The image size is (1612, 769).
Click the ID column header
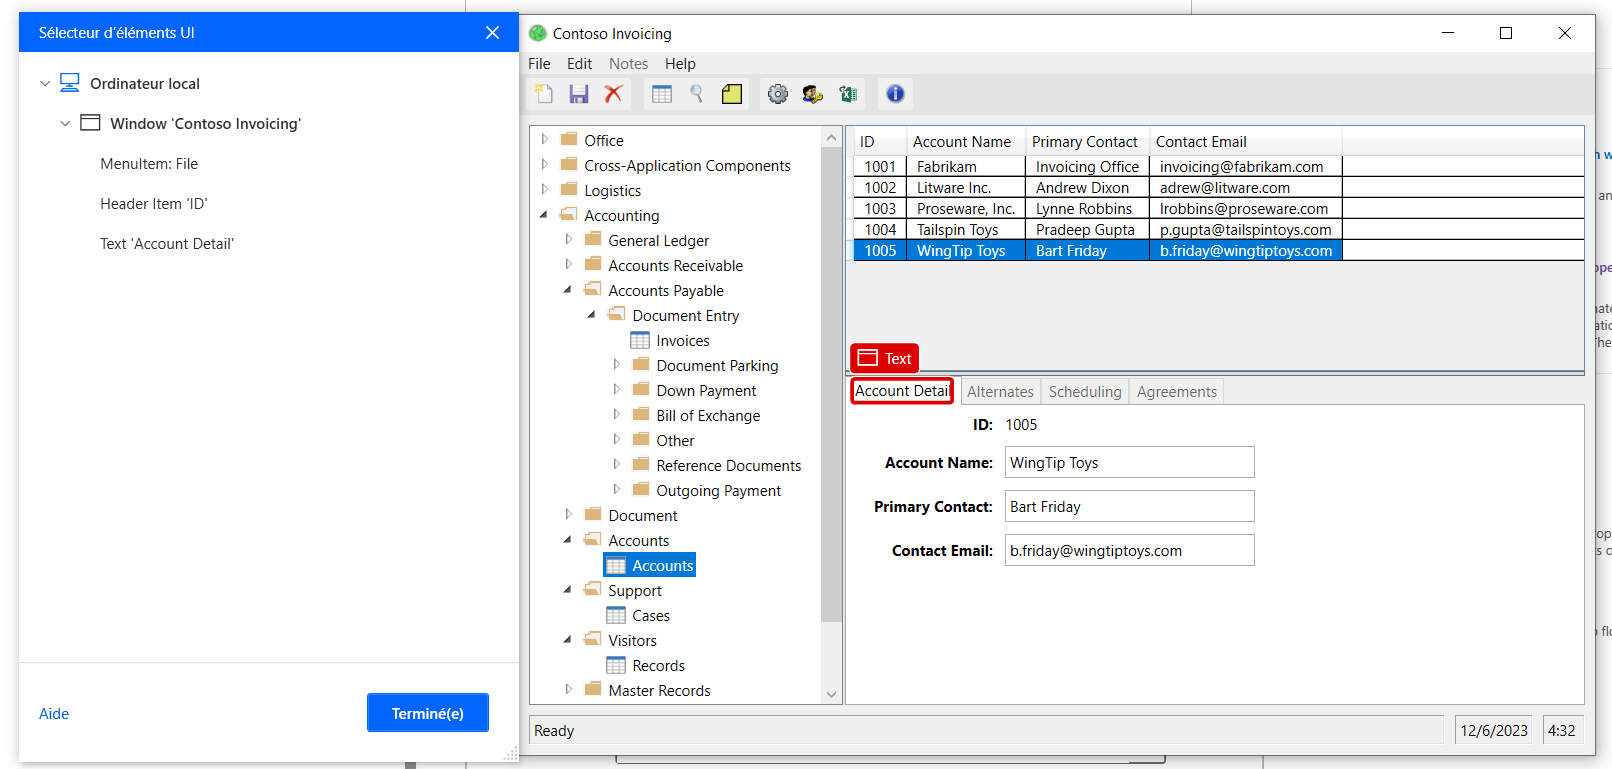pos(879,141)
